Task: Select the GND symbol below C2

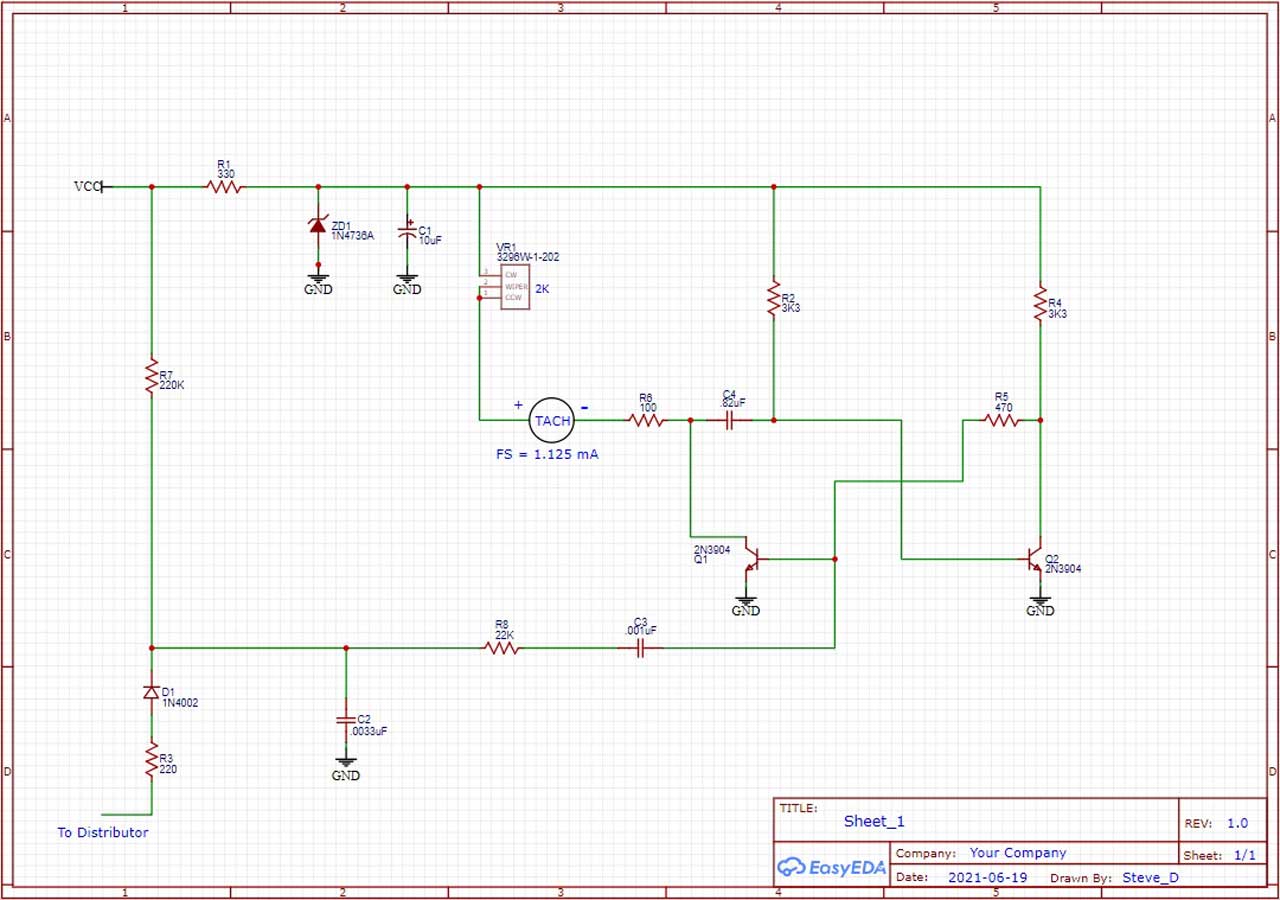Action: click(x=346, y=768)
